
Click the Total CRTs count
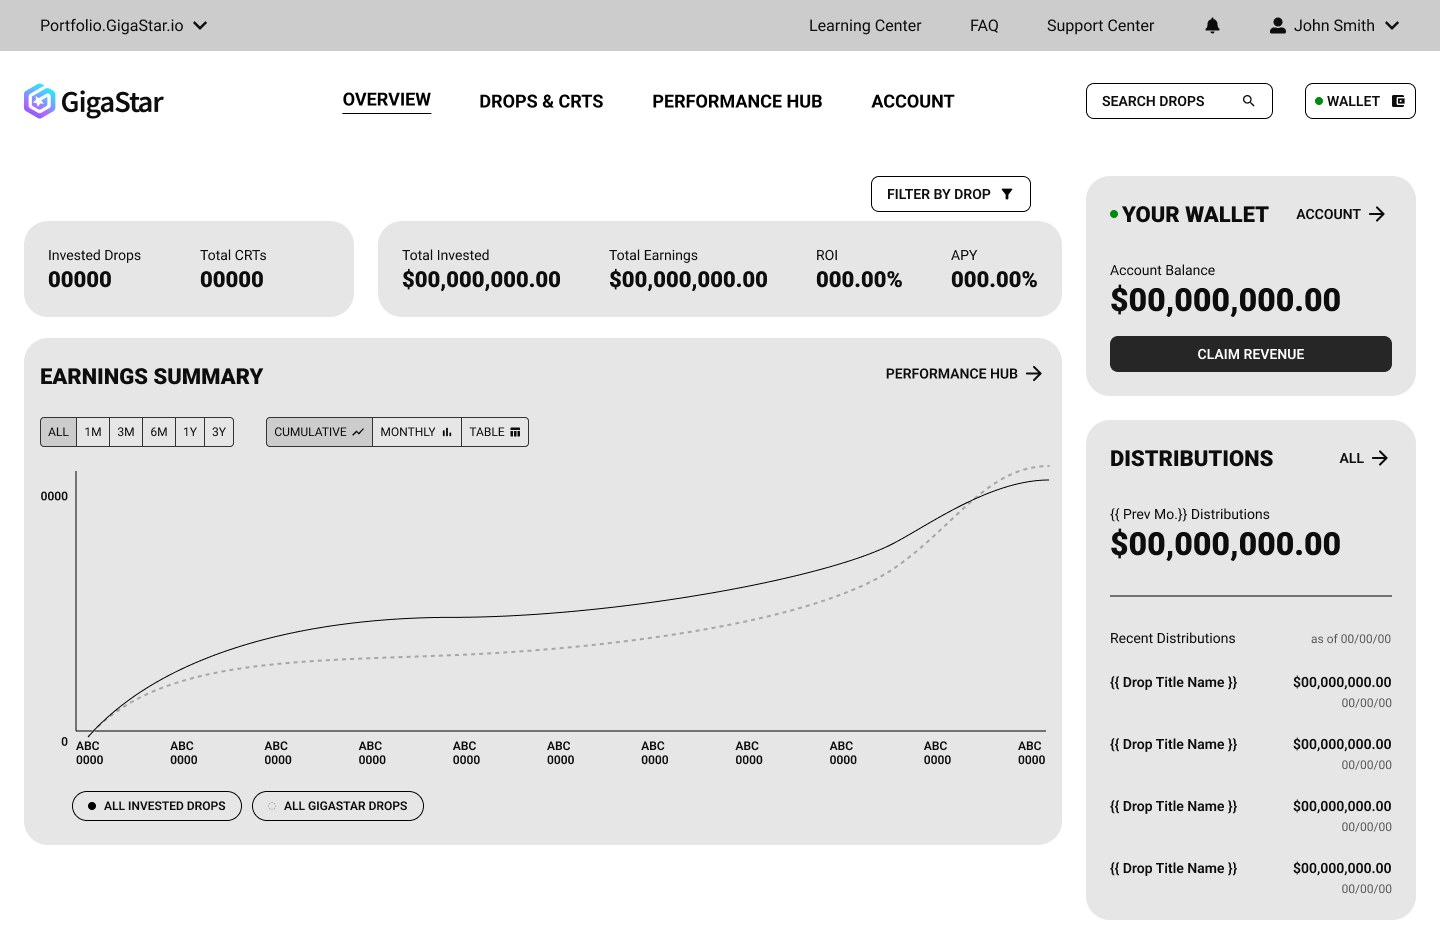pyautogui.click(x=232, y=280)
